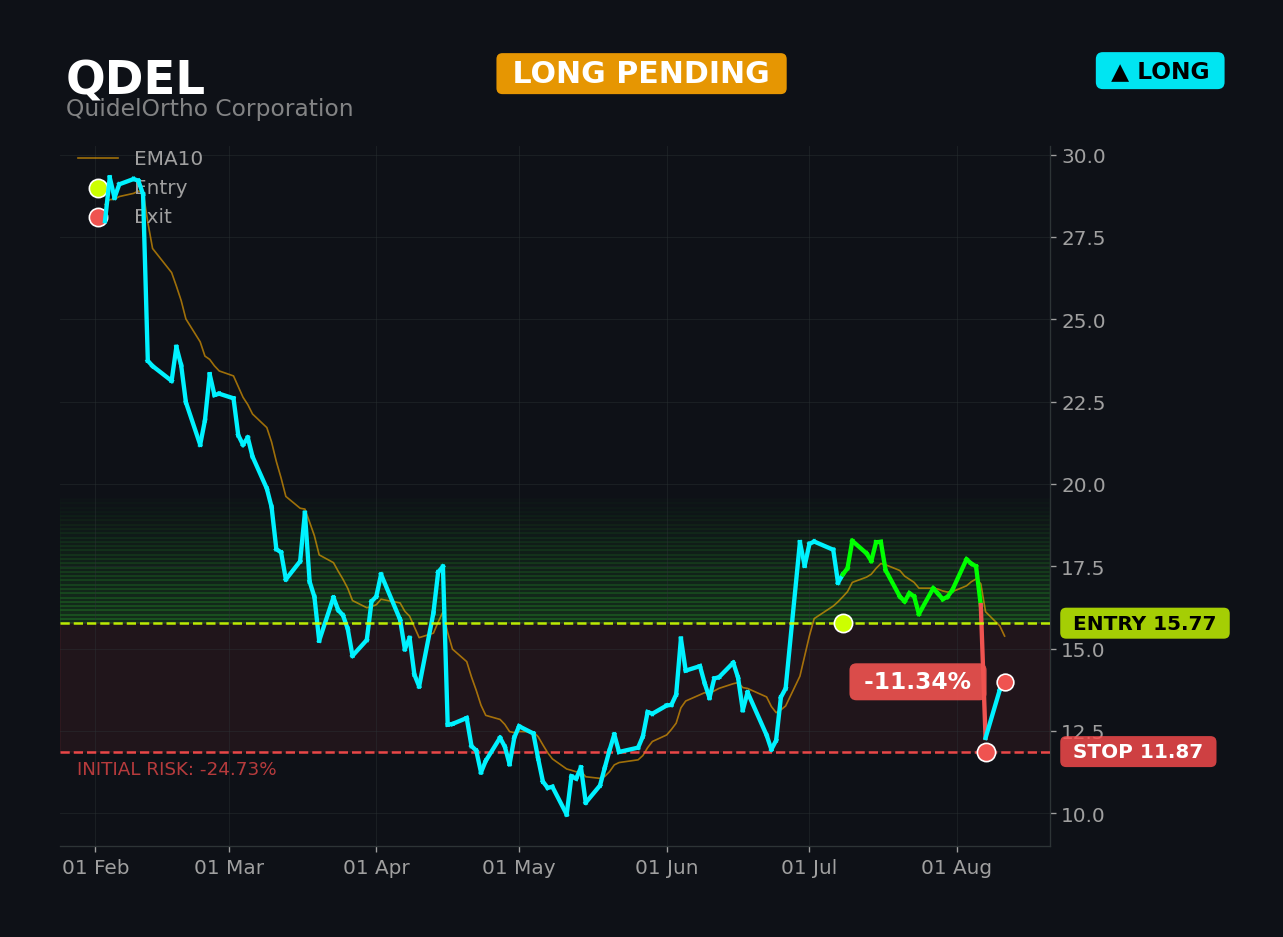
Task: Click the EMA10 line sample in the legend
Action: click(98, 159)
